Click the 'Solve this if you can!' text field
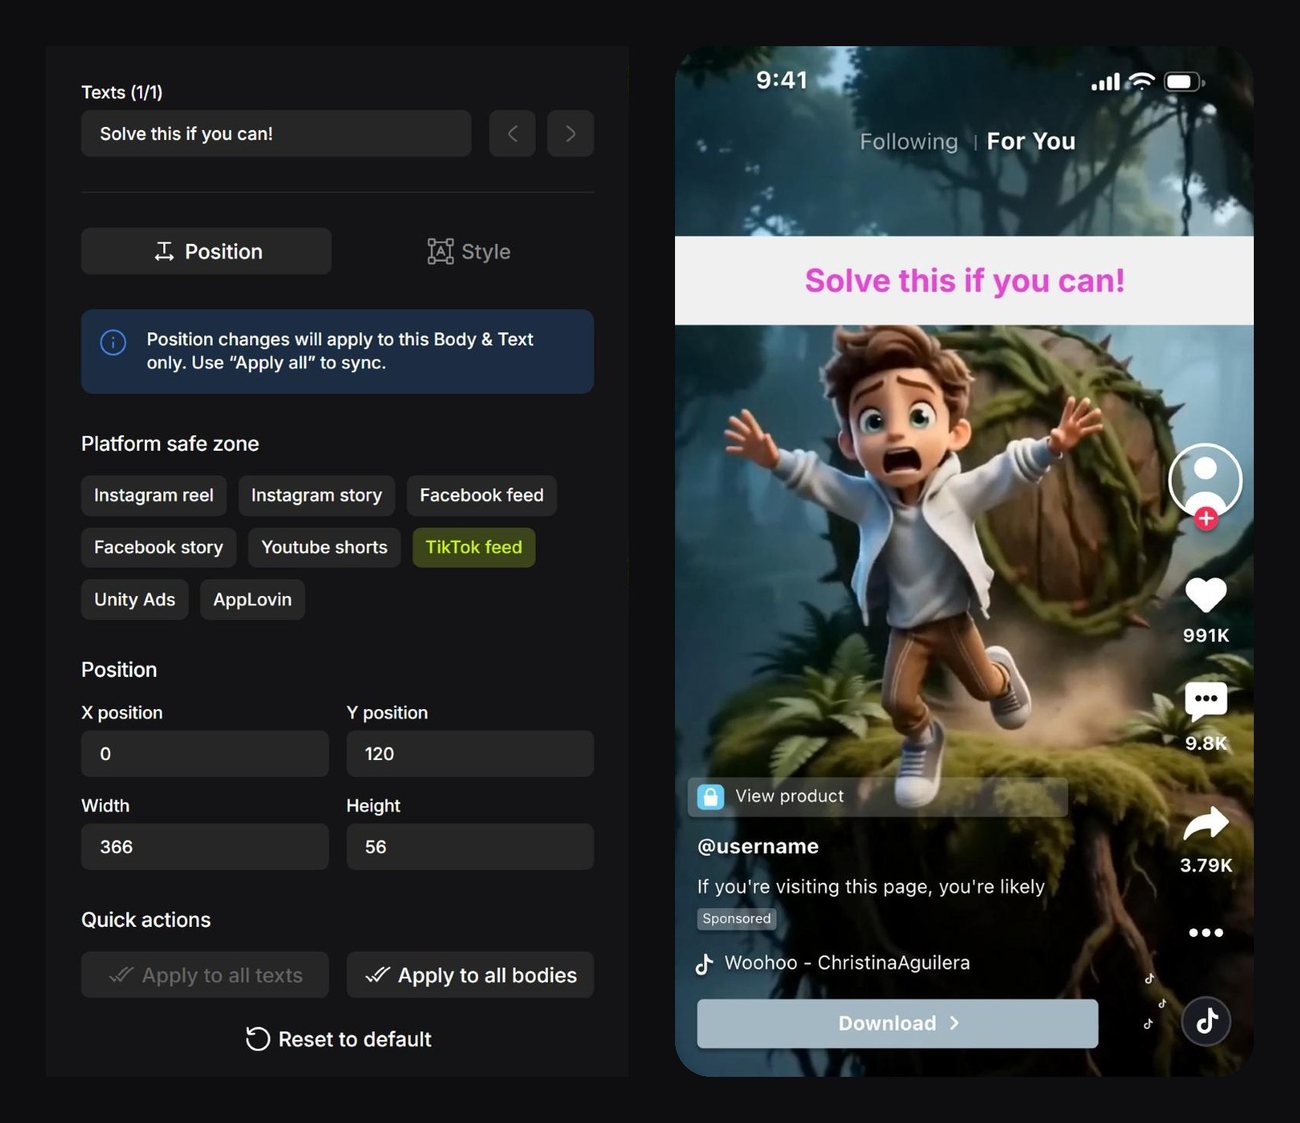 tap(276, 133)
